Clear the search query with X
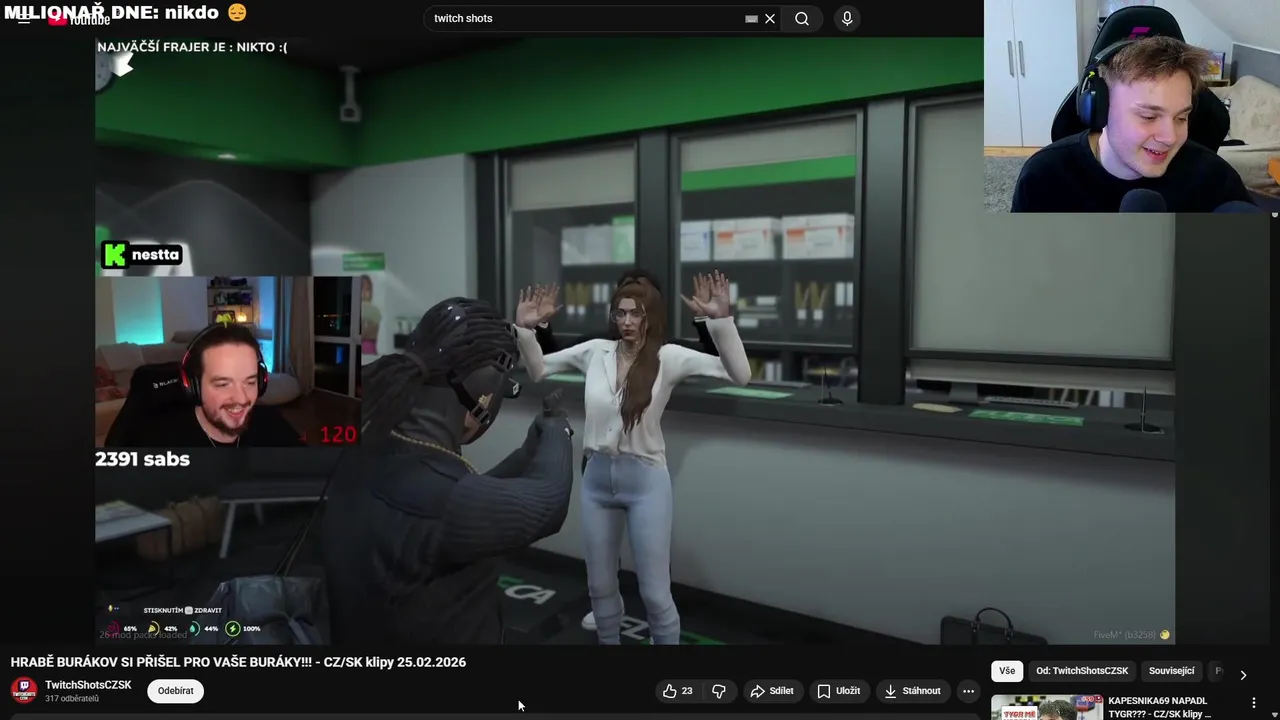 770,18
